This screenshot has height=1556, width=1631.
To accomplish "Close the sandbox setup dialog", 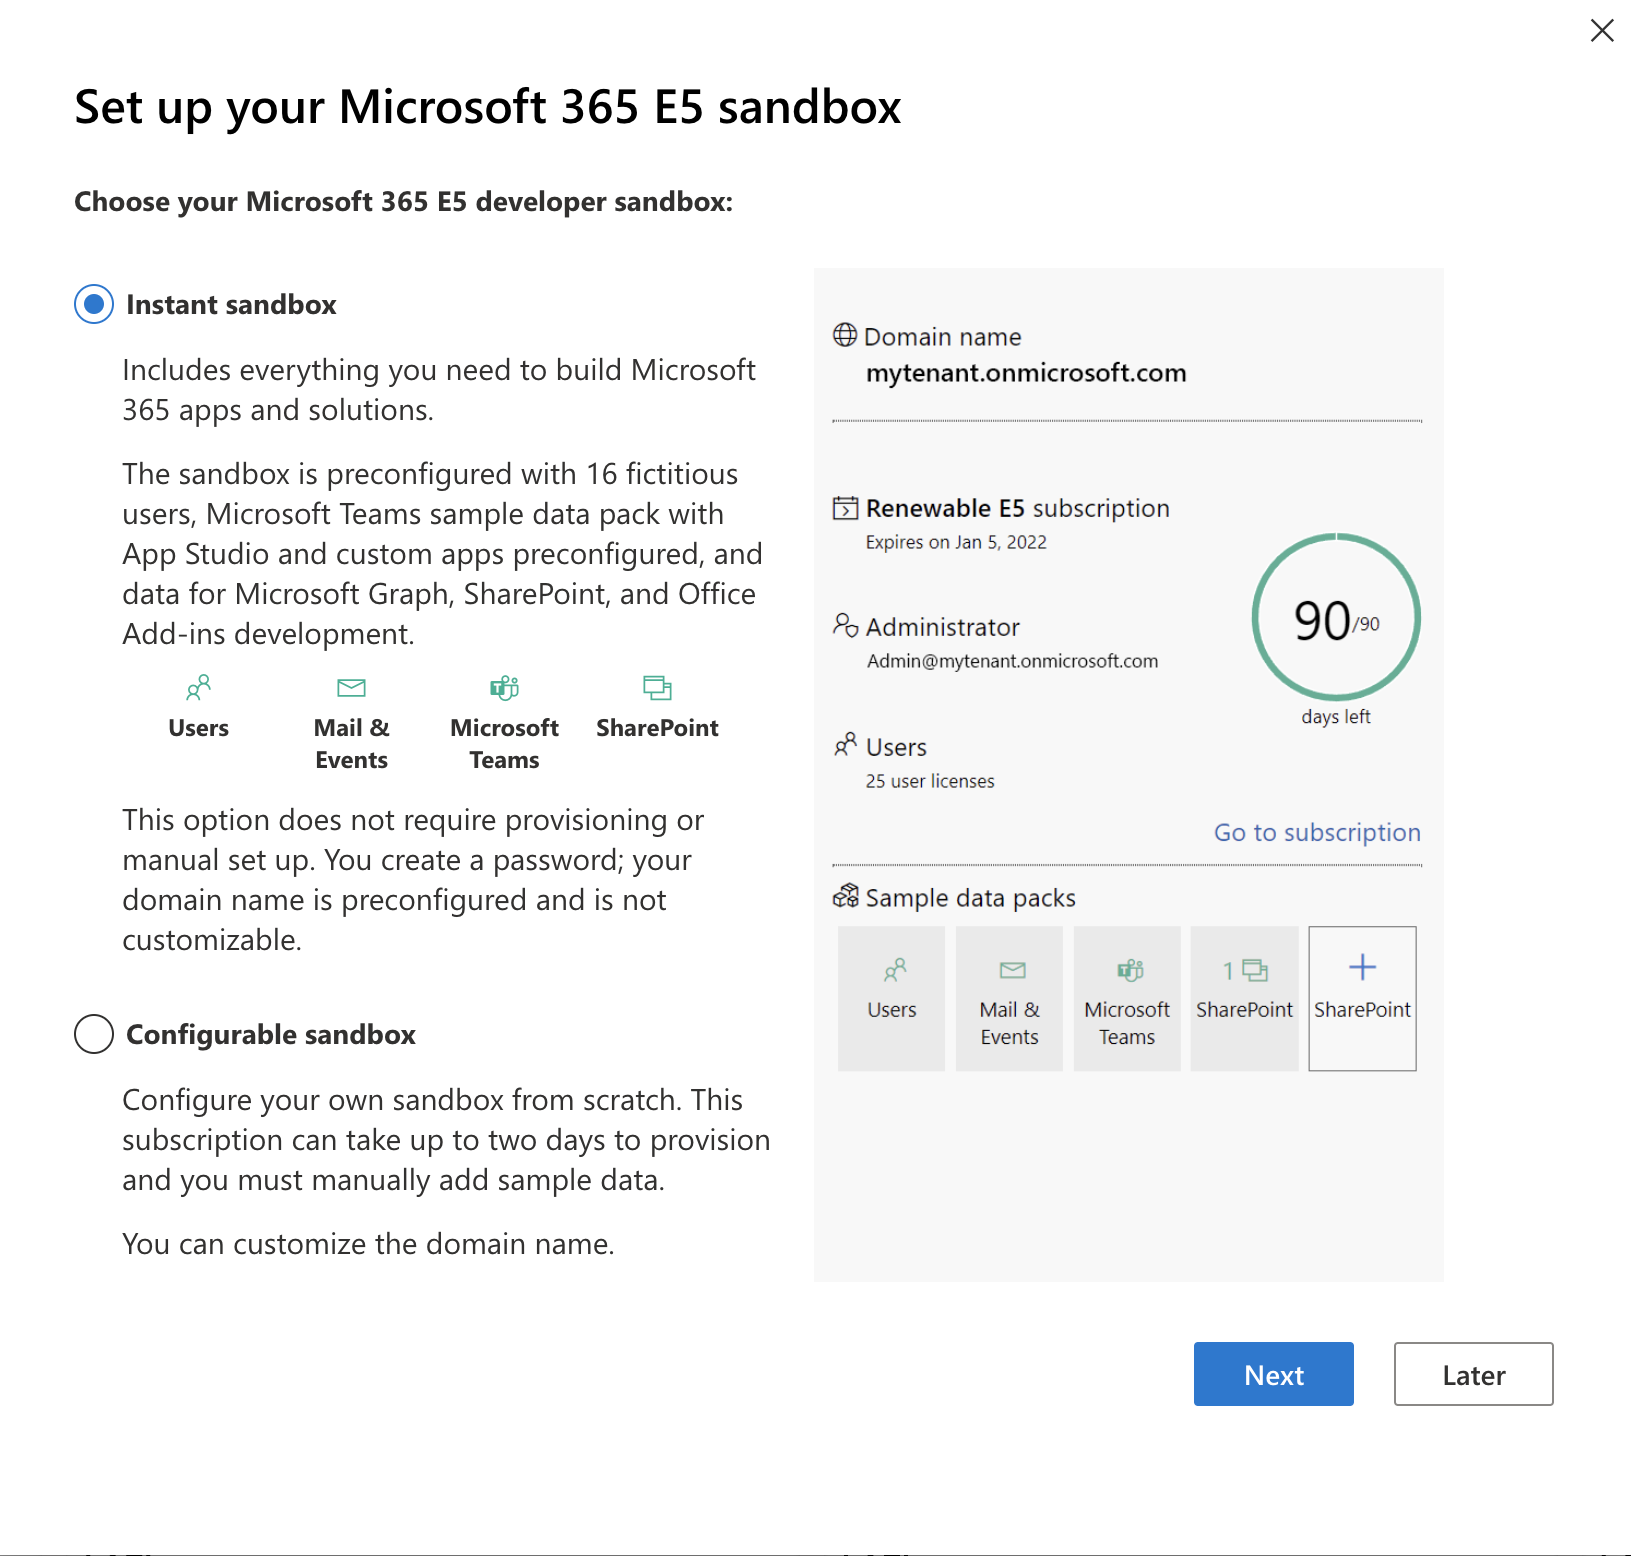I will click(x=1602, y=31).
